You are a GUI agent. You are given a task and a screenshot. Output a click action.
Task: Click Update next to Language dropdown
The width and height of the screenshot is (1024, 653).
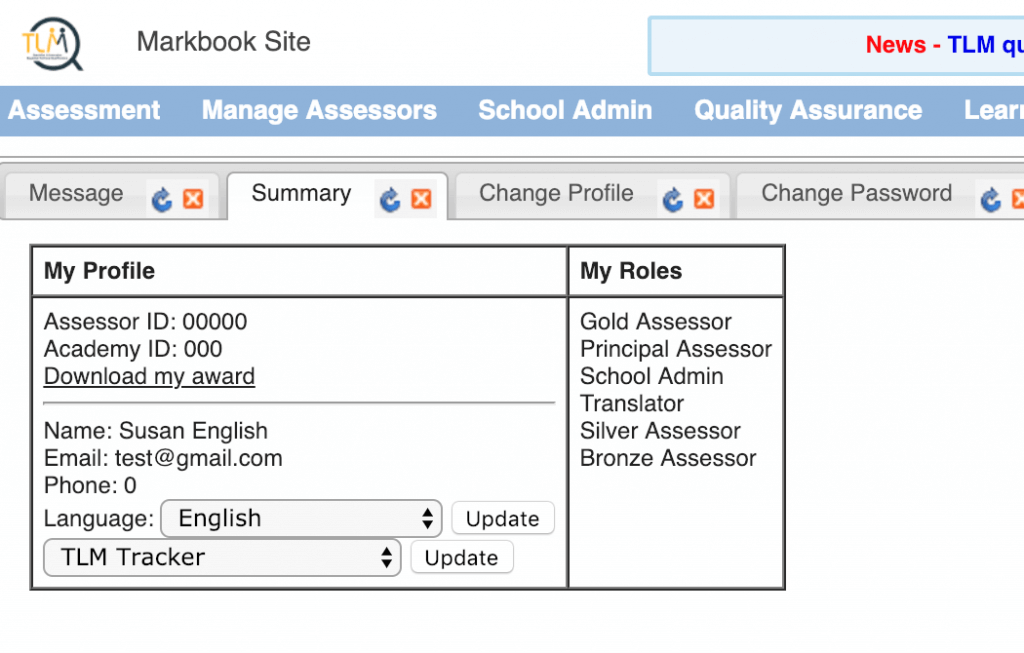click(503, 518)
